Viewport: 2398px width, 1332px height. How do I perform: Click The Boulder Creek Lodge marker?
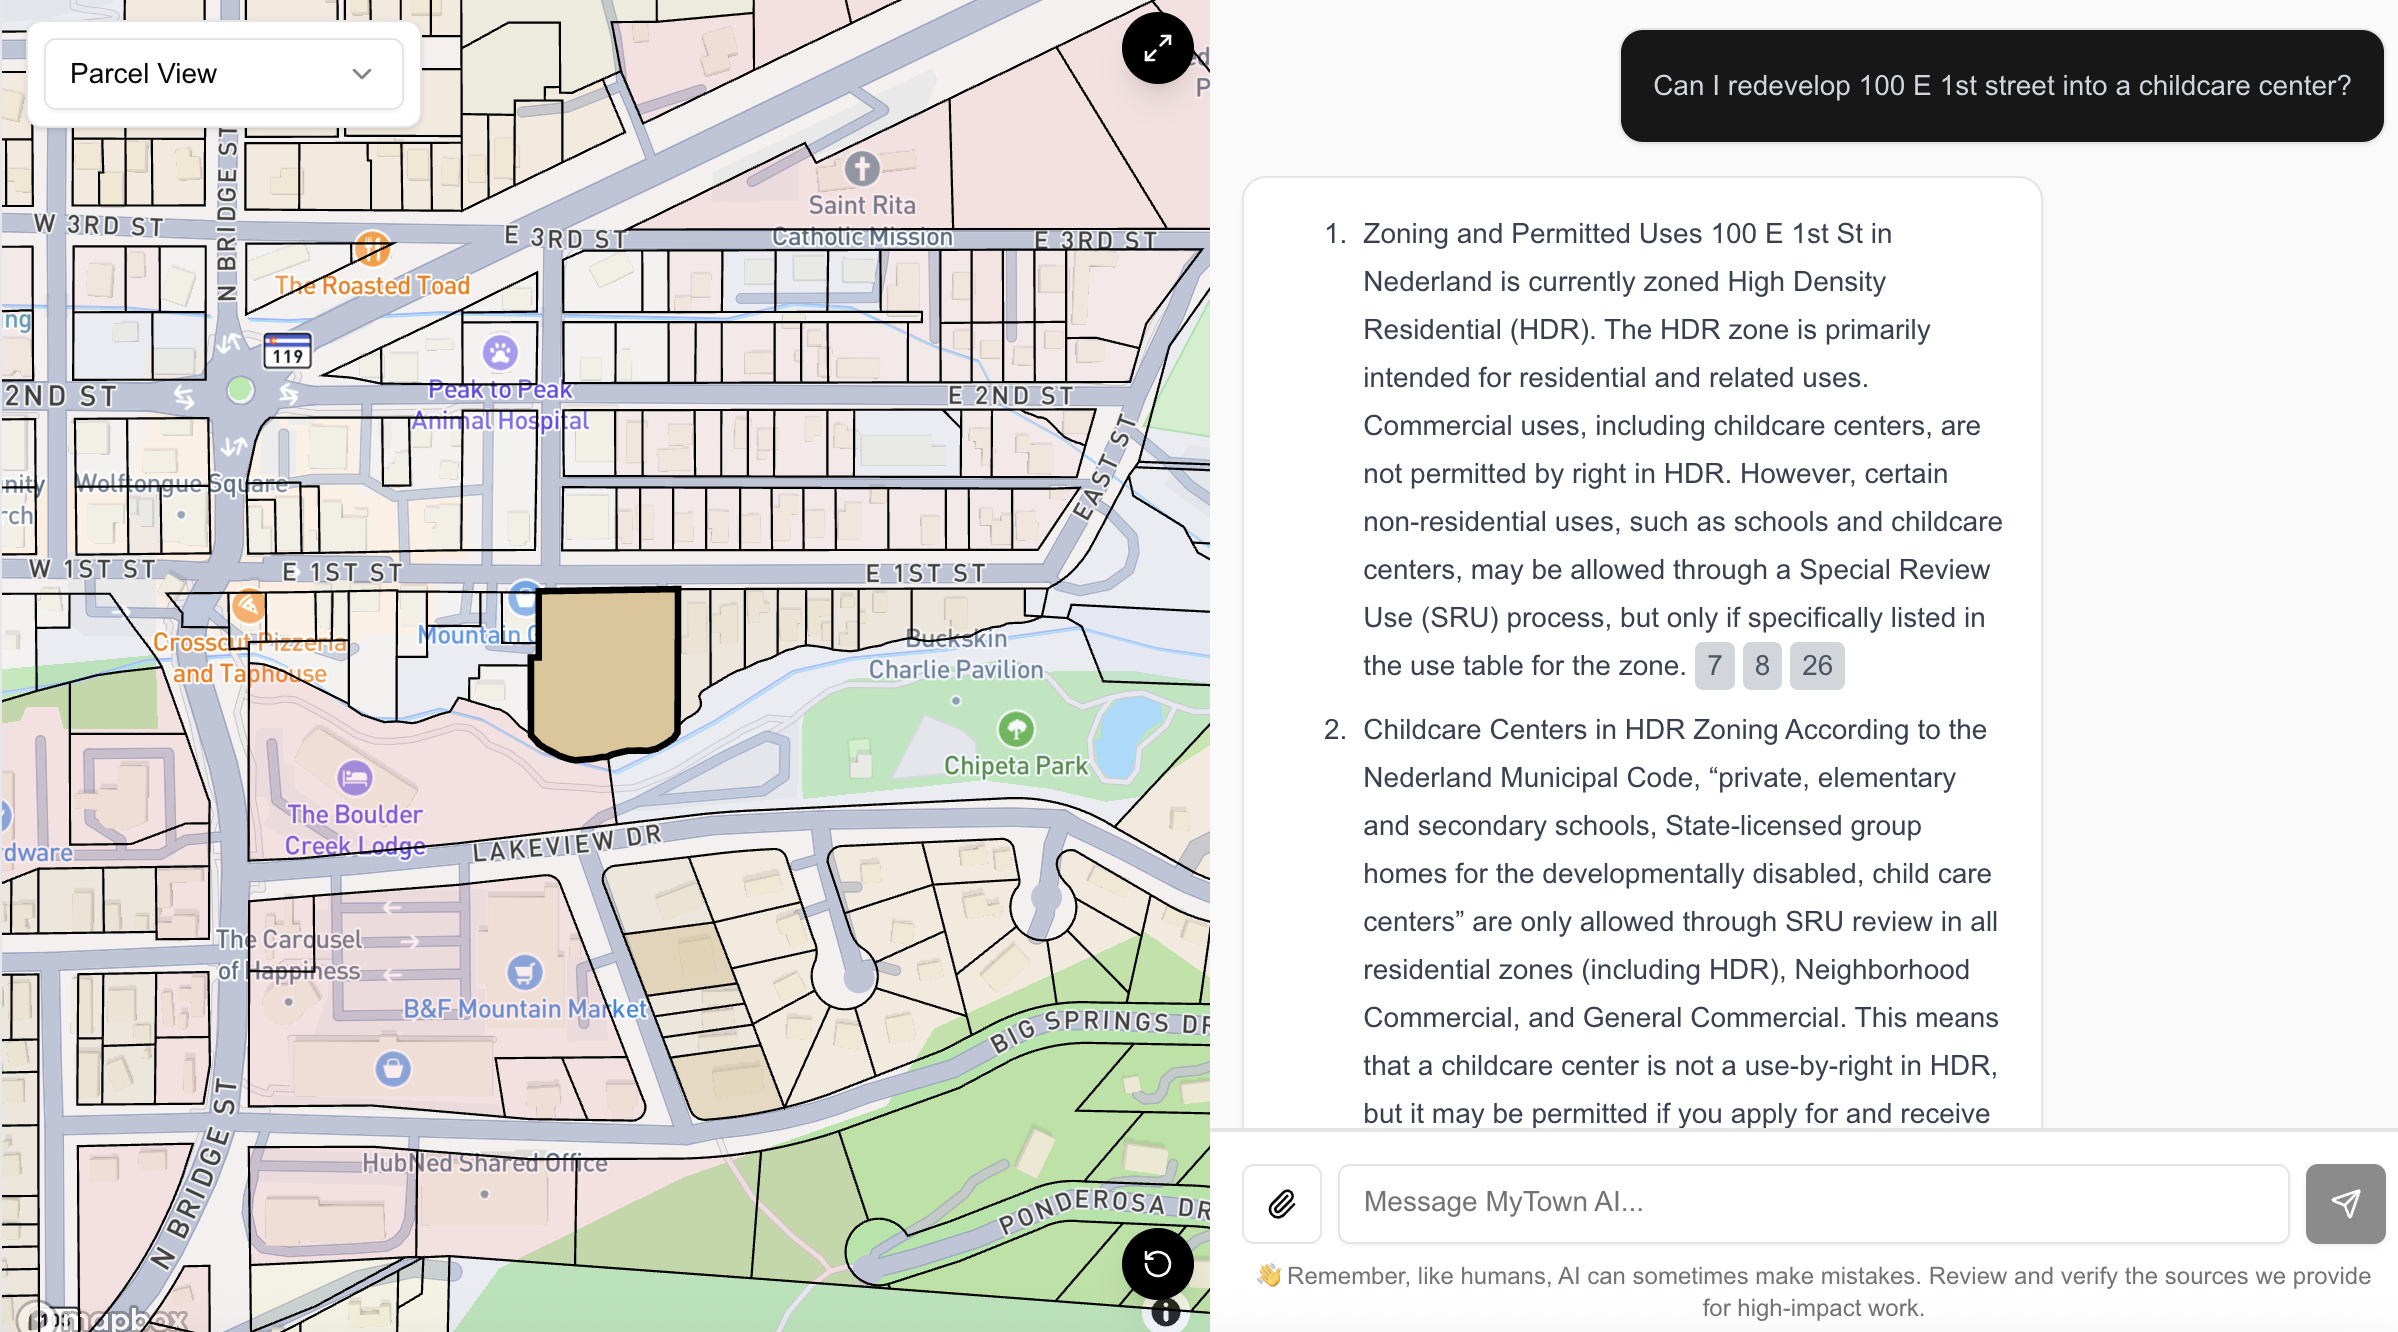354,777
